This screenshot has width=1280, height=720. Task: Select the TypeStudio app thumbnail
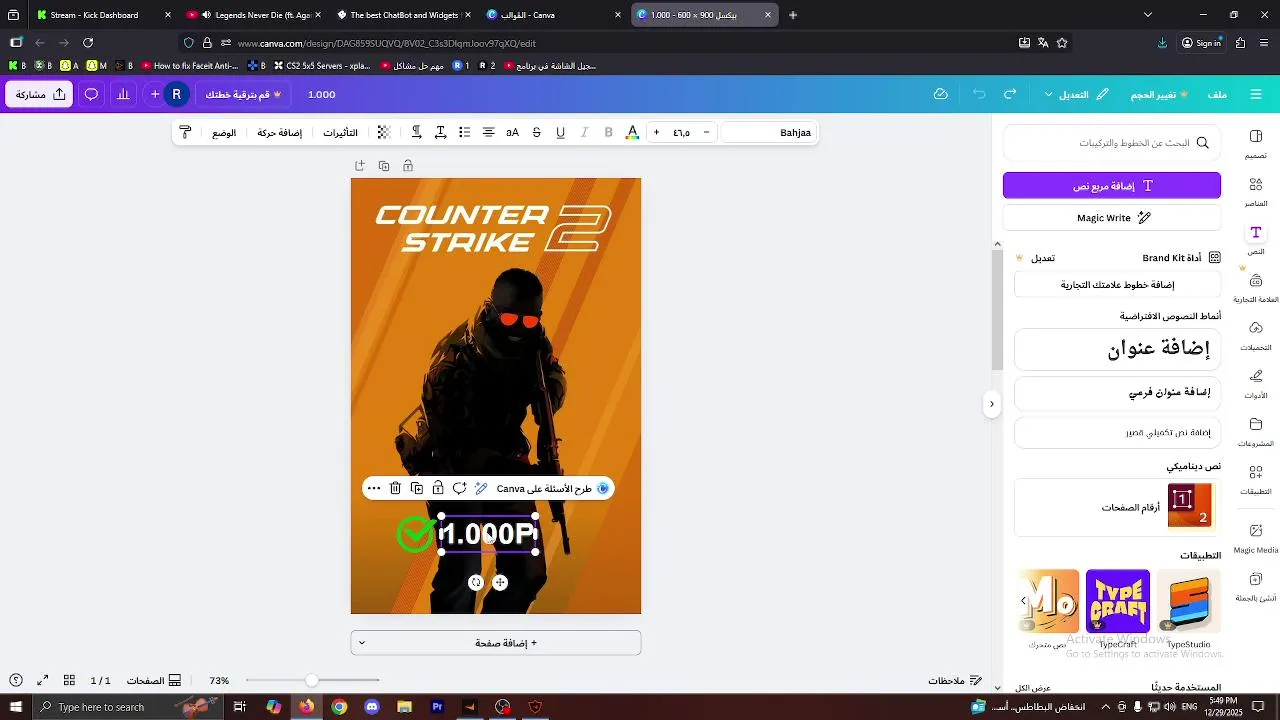tap(1189, 602)
